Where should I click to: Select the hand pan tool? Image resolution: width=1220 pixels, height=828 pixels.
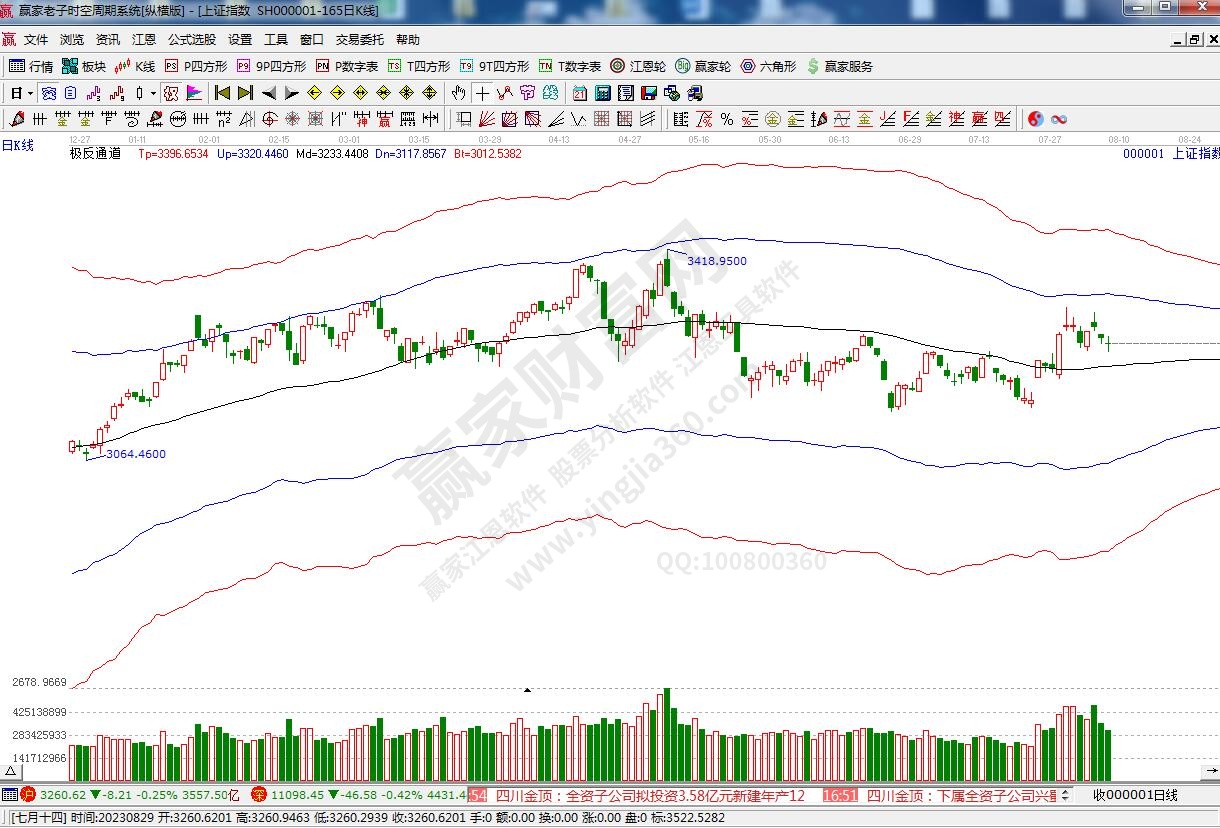coord(458,93)
